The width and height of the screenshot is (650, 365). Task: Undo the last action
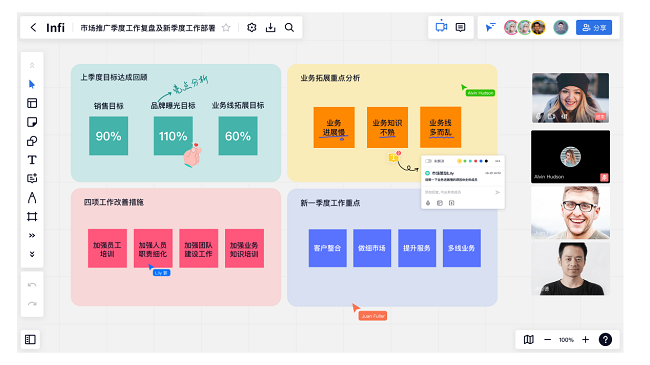click(32, 285)
